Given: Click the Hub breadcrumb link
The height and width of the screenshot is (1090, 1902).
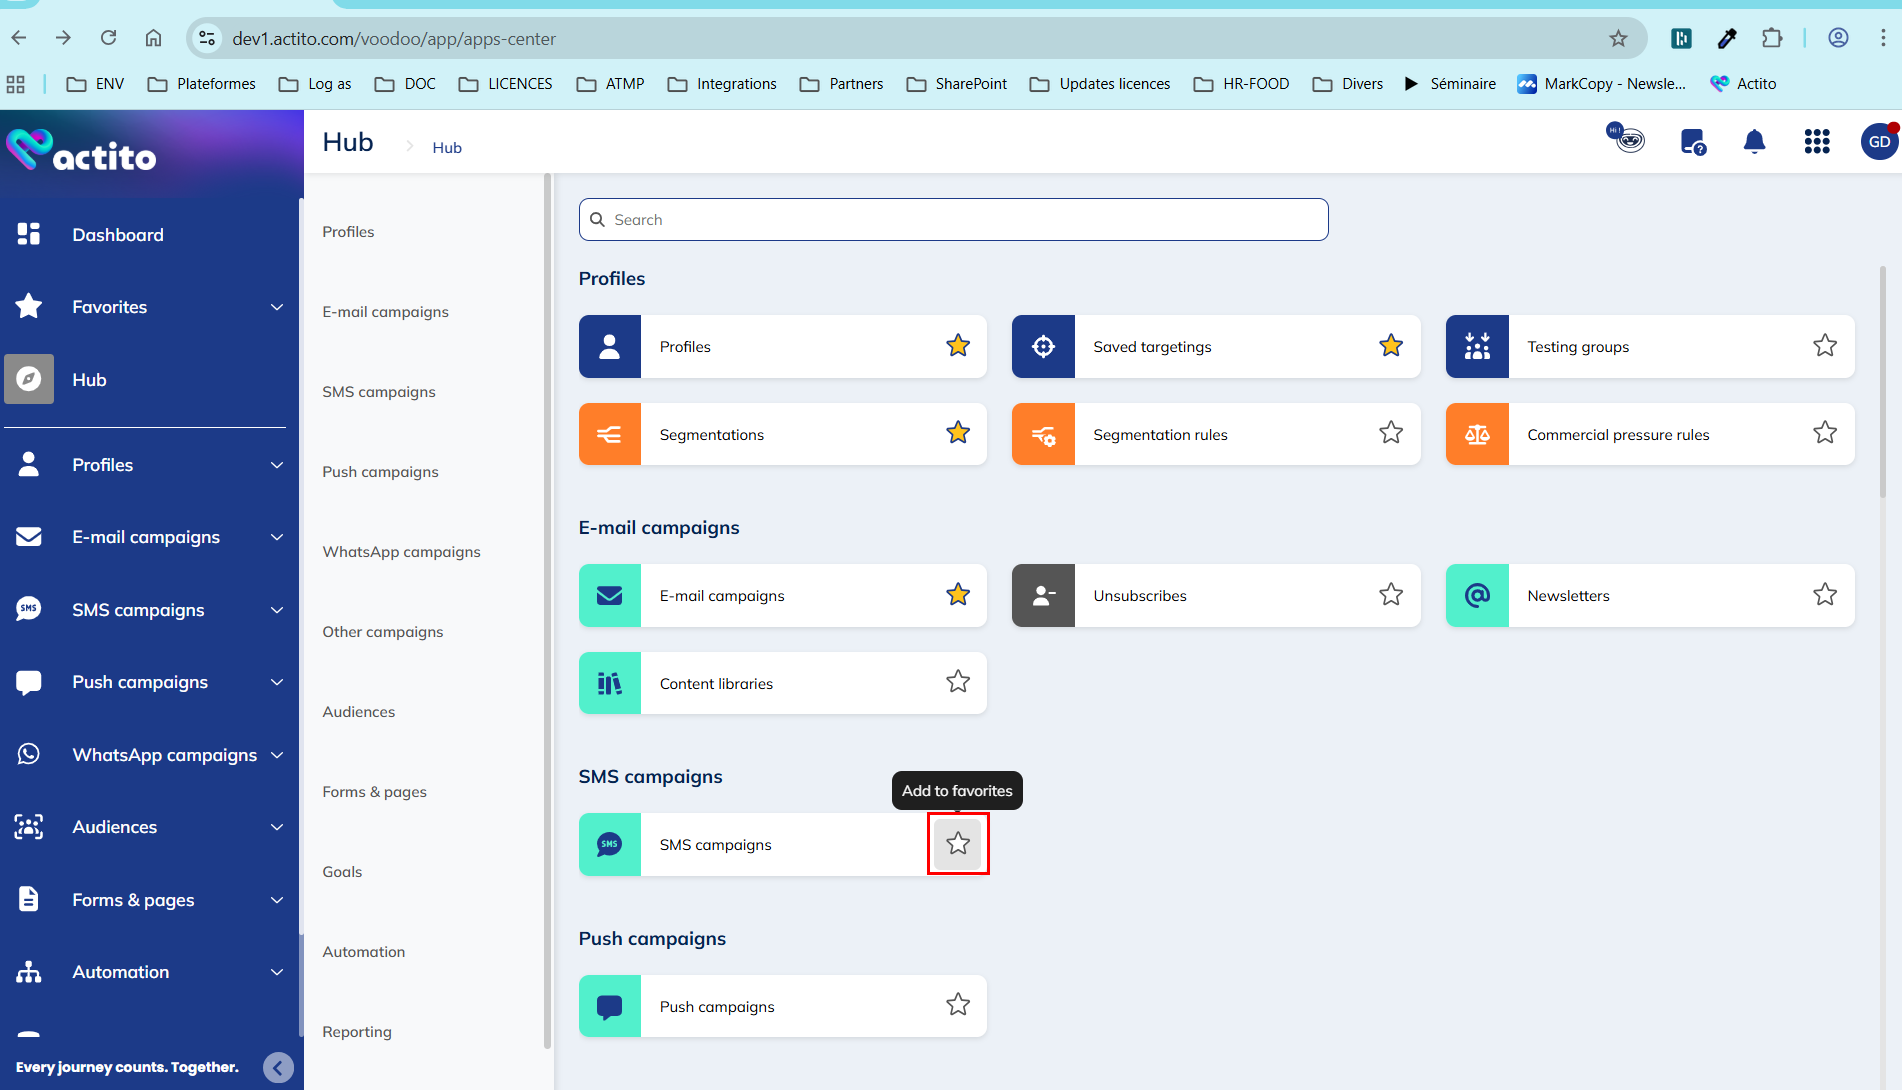Looking at the screenshot, I should pos(447,148).
